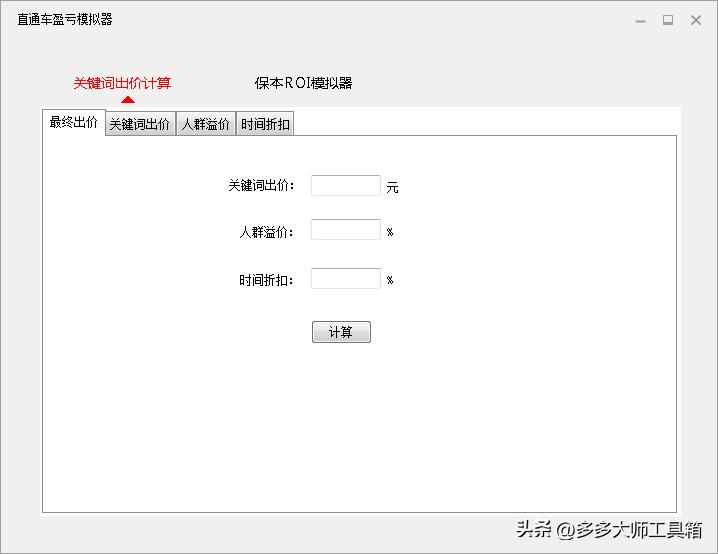Click the 计算 button
718x554 pixels.
click(341, 332)
